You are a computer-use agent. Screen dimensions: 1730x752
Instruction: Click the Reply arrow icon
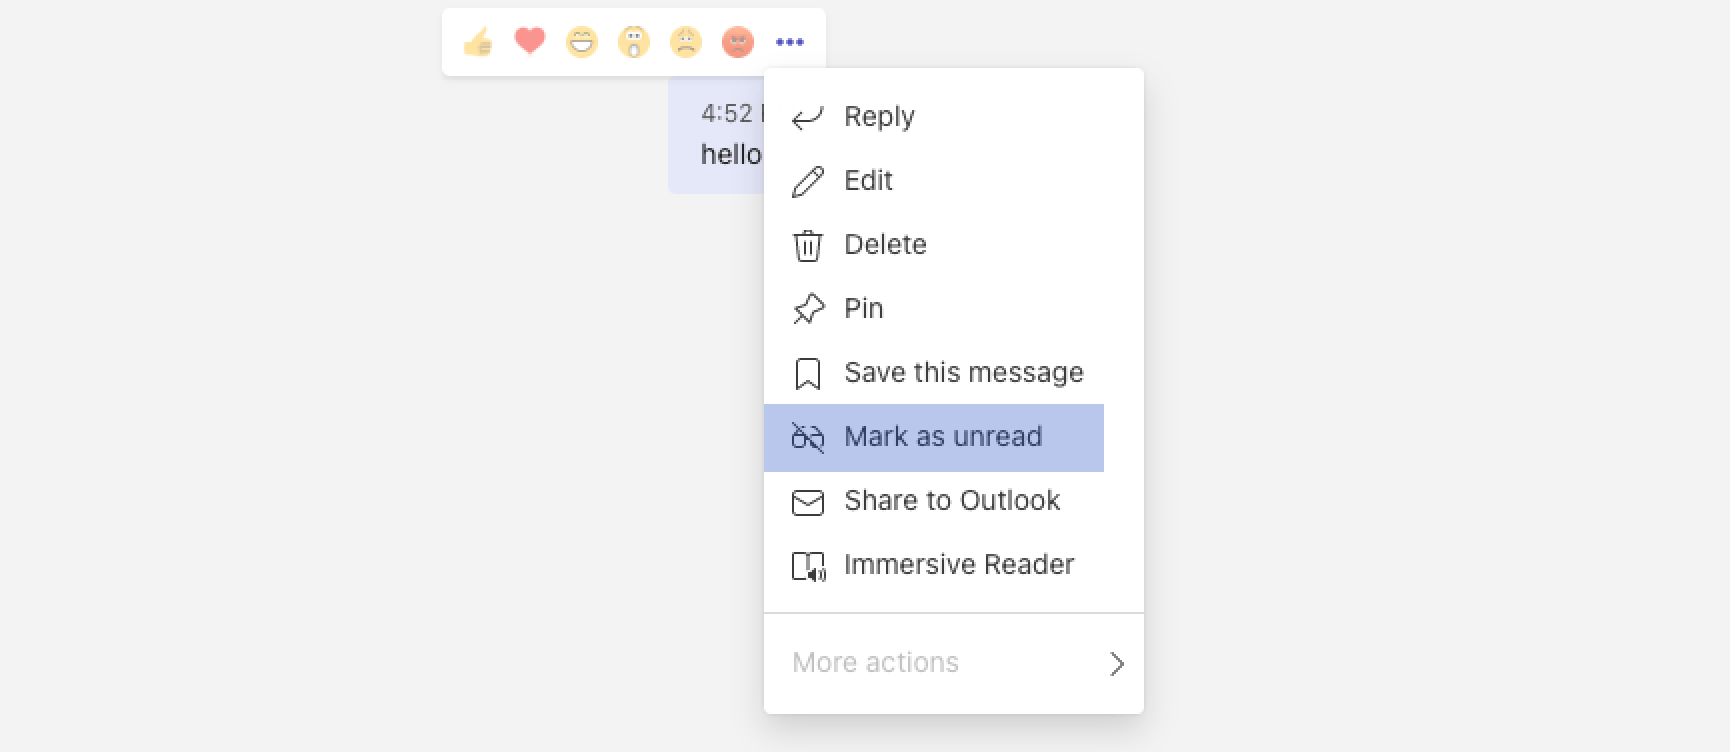[808, 115]
